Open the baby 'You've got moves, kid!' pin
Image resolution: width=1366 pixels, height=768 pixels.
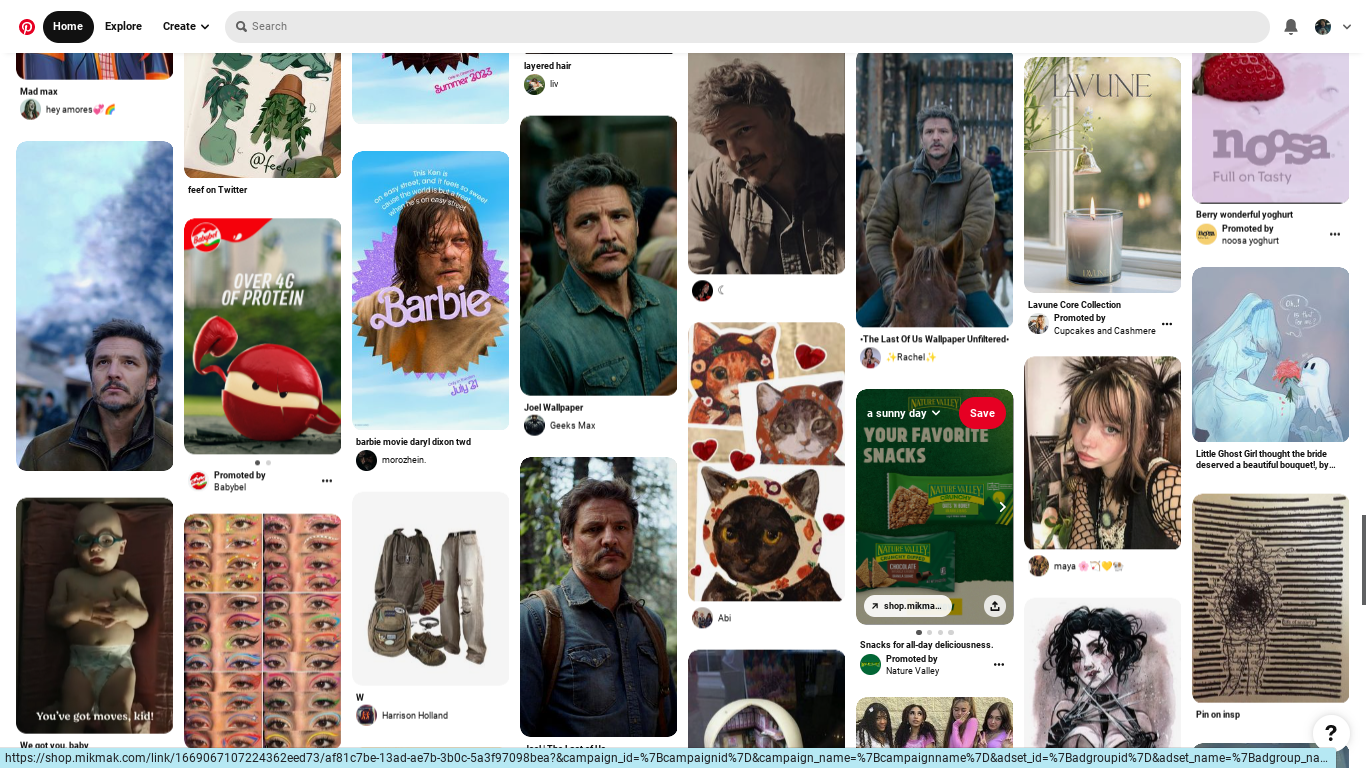[94, 616]
